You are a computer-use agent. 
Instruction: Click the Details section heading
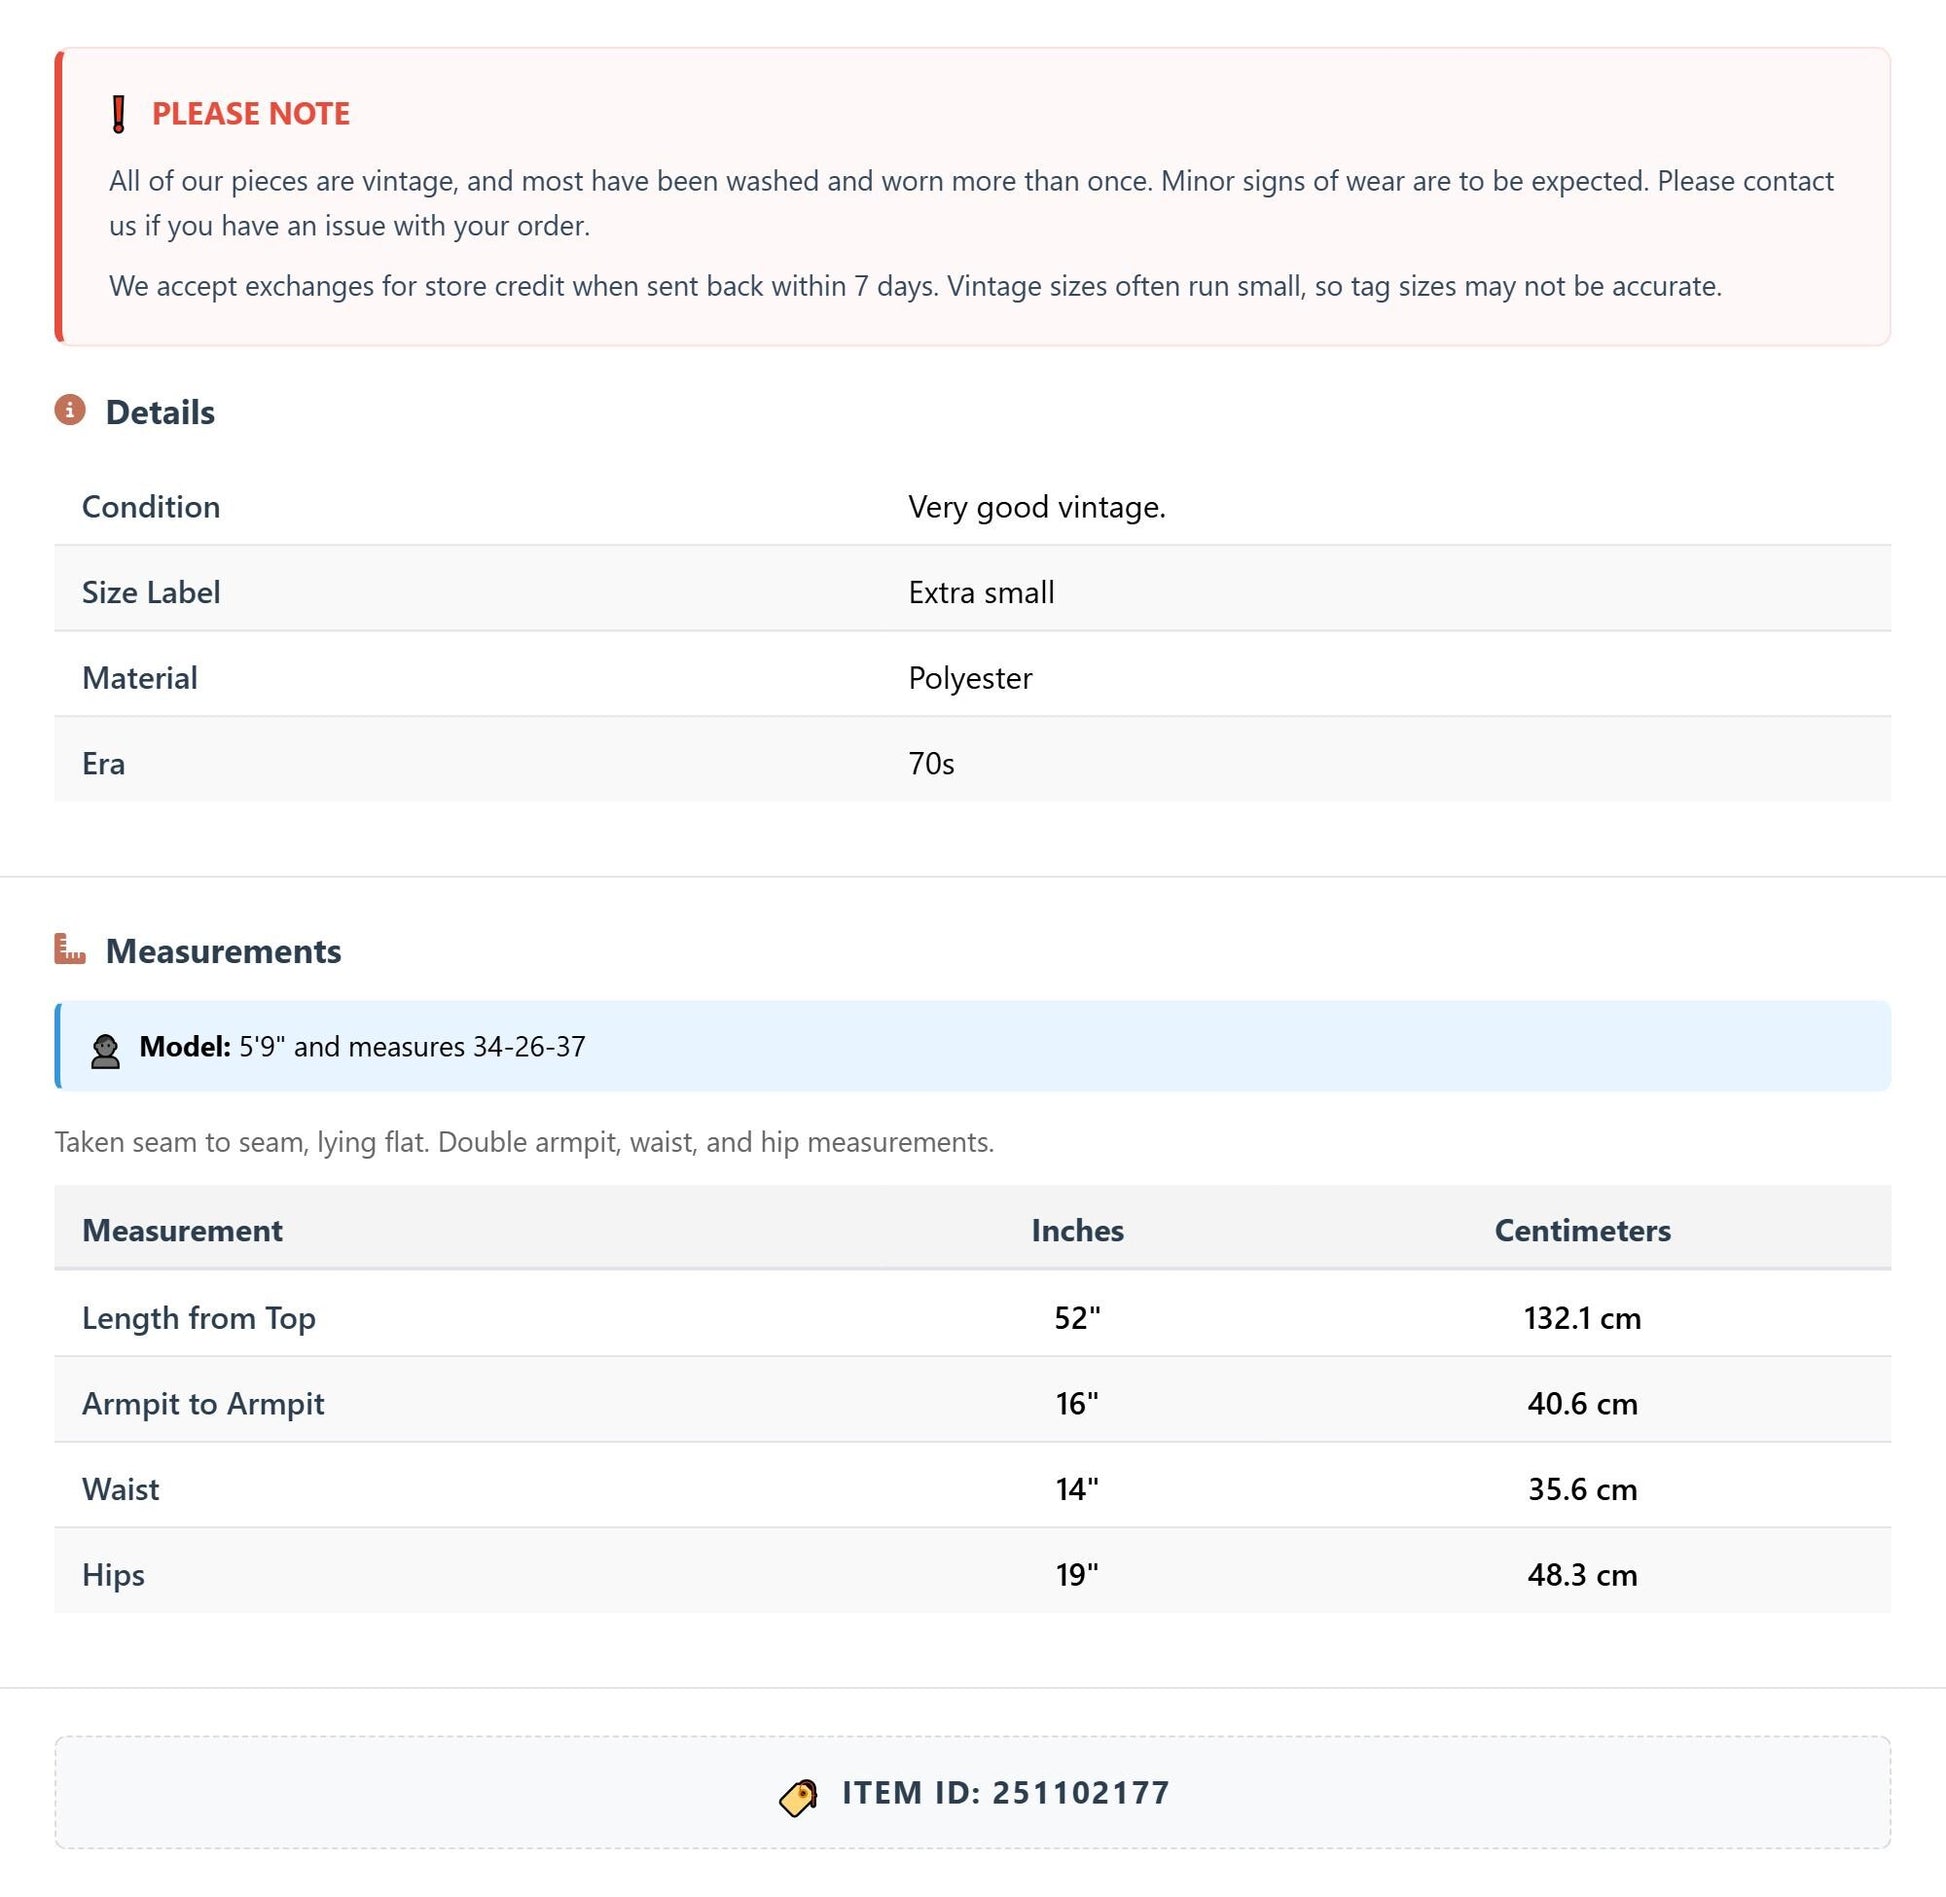[160, 412]
